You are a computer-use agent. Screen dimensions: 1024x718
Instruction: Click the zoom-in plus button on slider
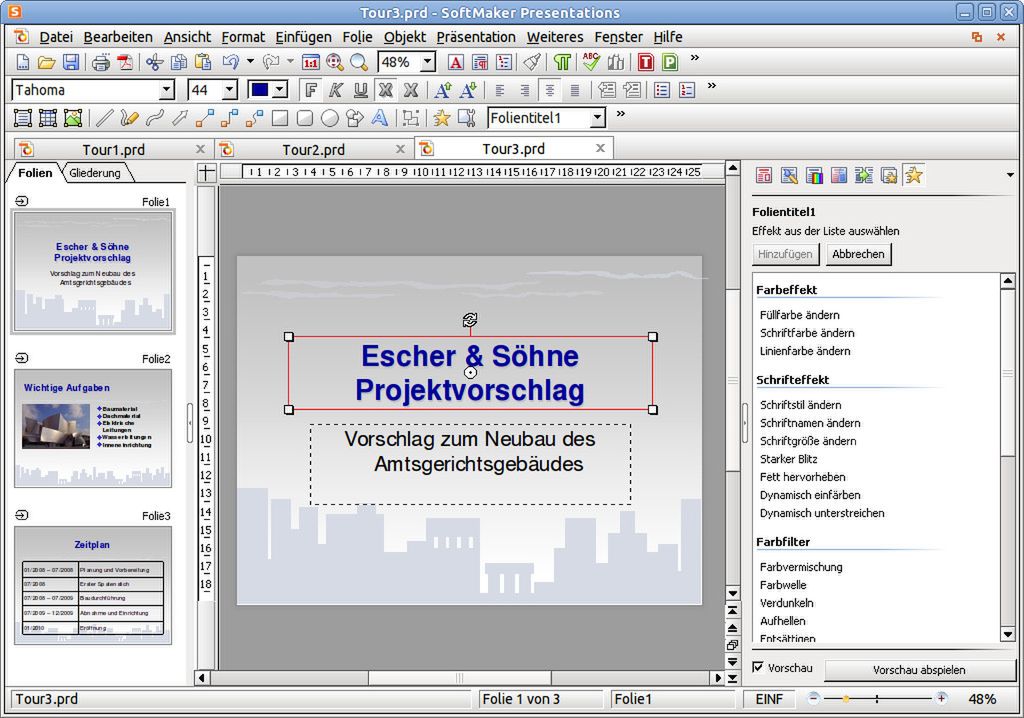click(x=941, y=698)
